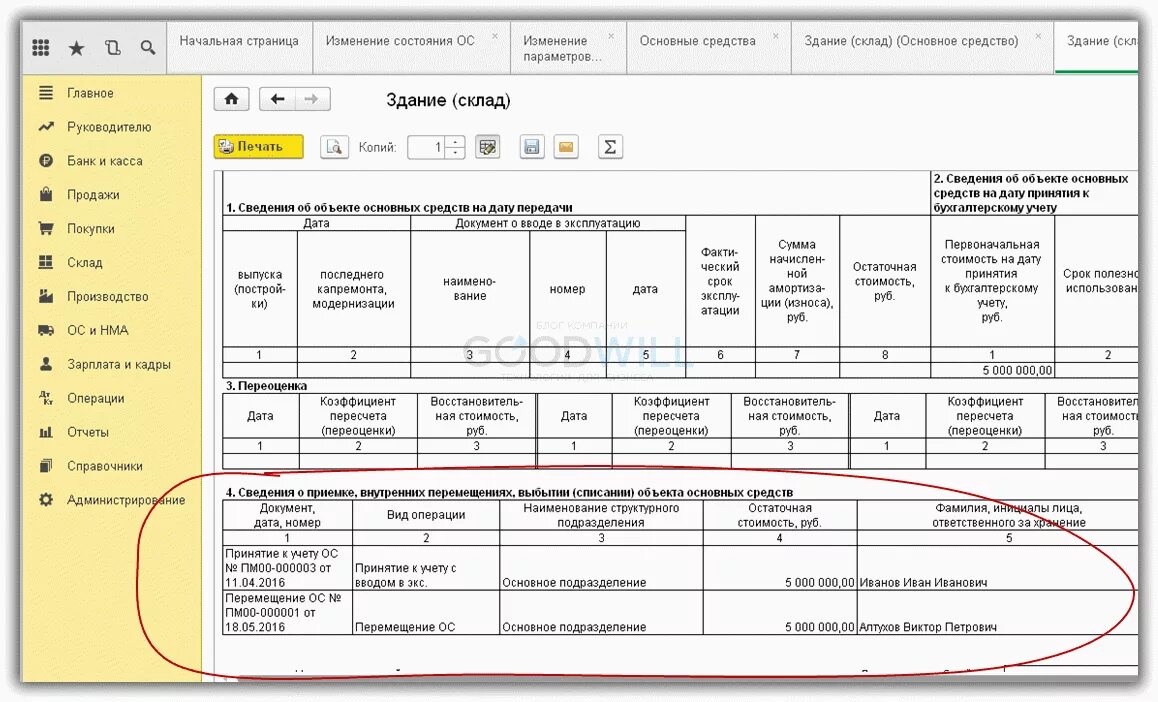1158x702 pixels.
Task: Click the Операции Дт/Кт icon
Action: tap(46, 398)
